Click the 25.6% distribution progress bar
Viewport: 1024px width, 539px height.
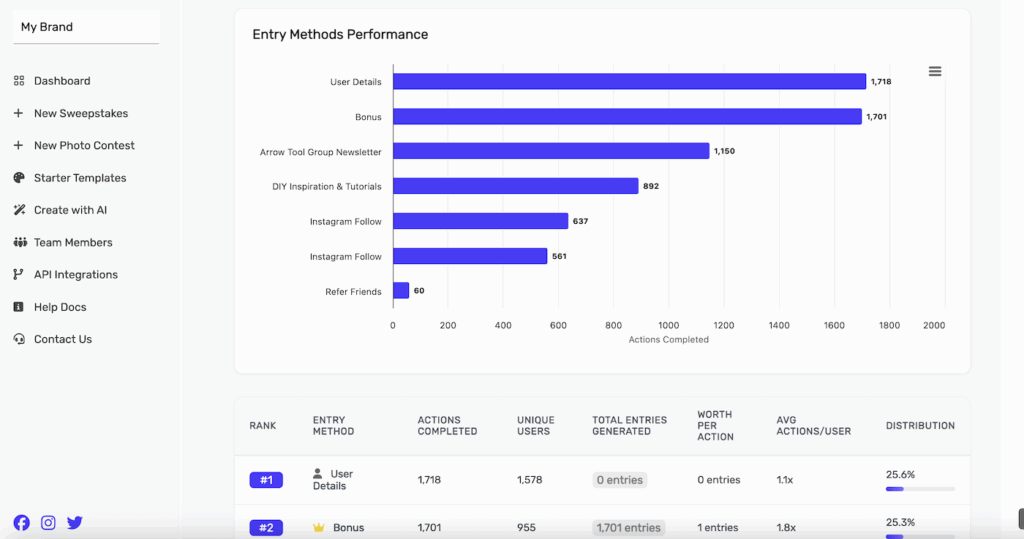920,489
